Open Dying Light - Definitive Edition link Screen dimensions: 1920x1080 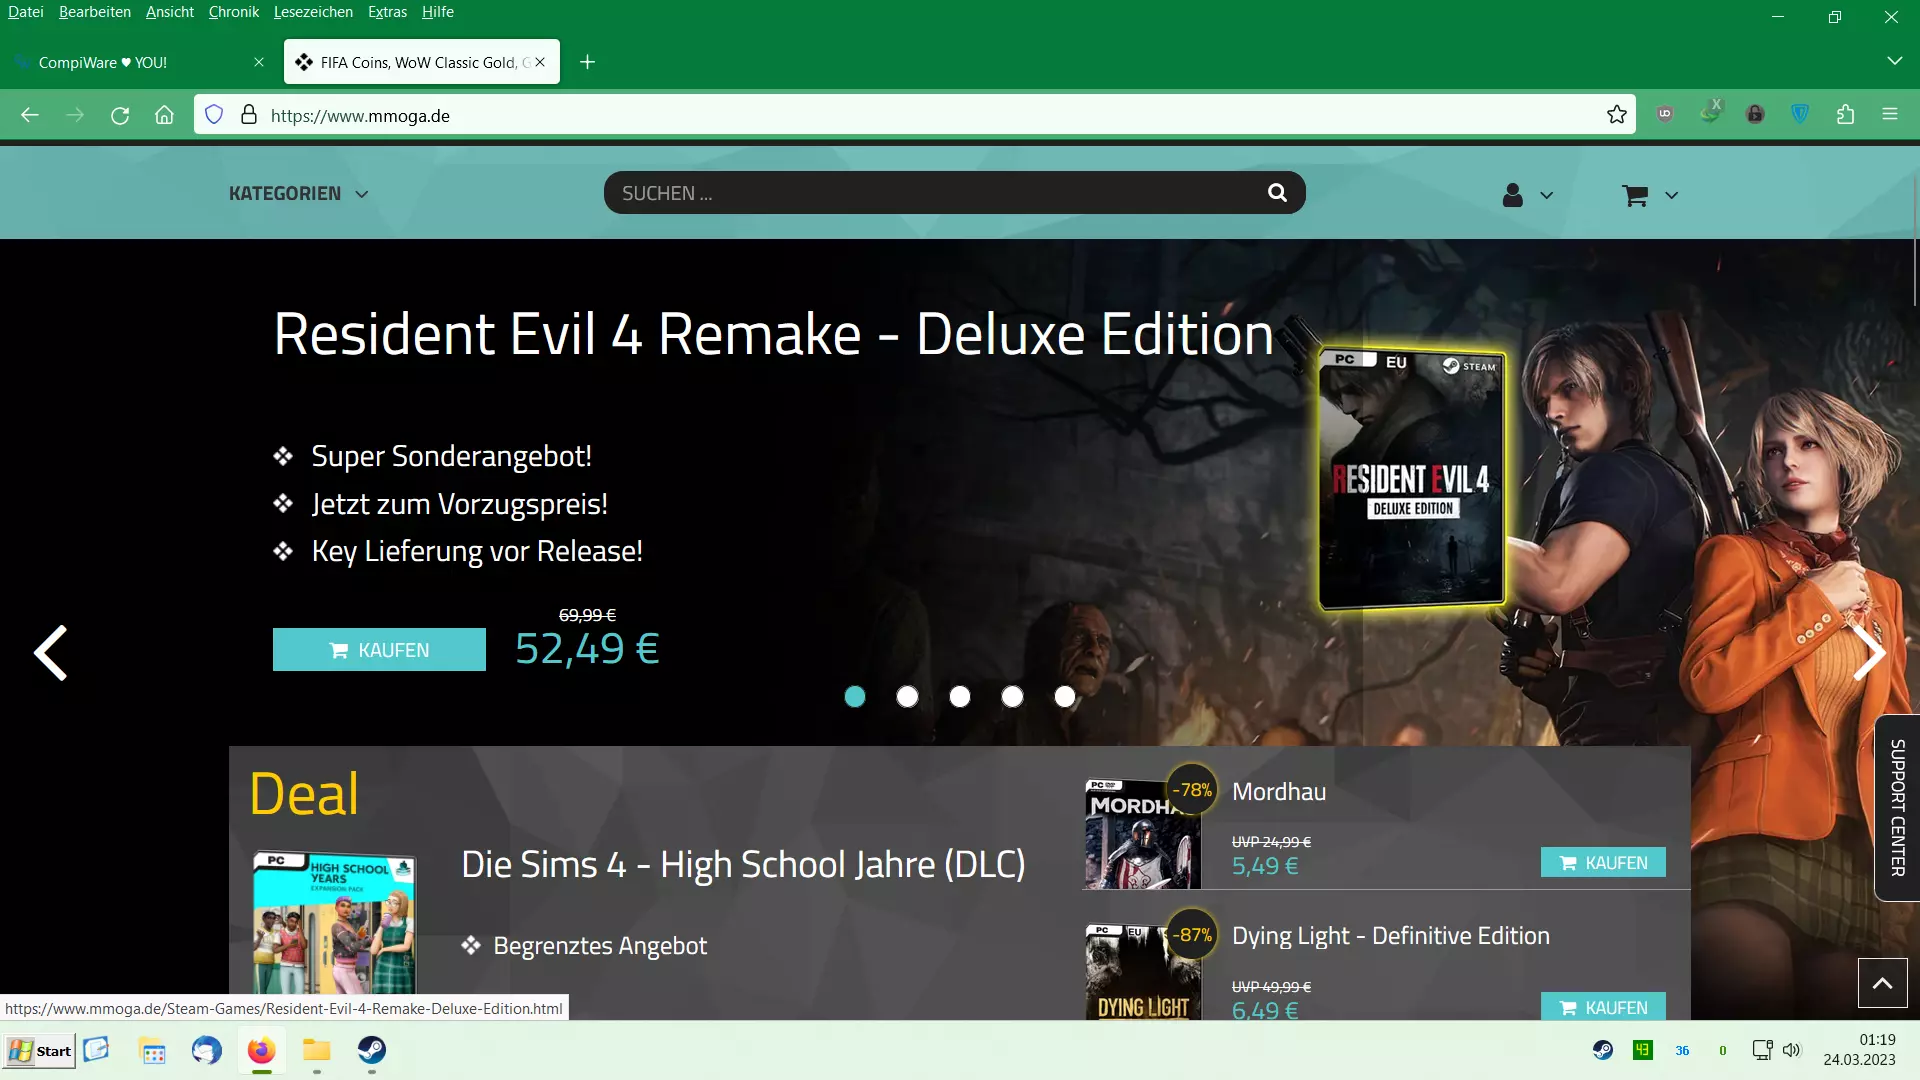click(1391, 936)
